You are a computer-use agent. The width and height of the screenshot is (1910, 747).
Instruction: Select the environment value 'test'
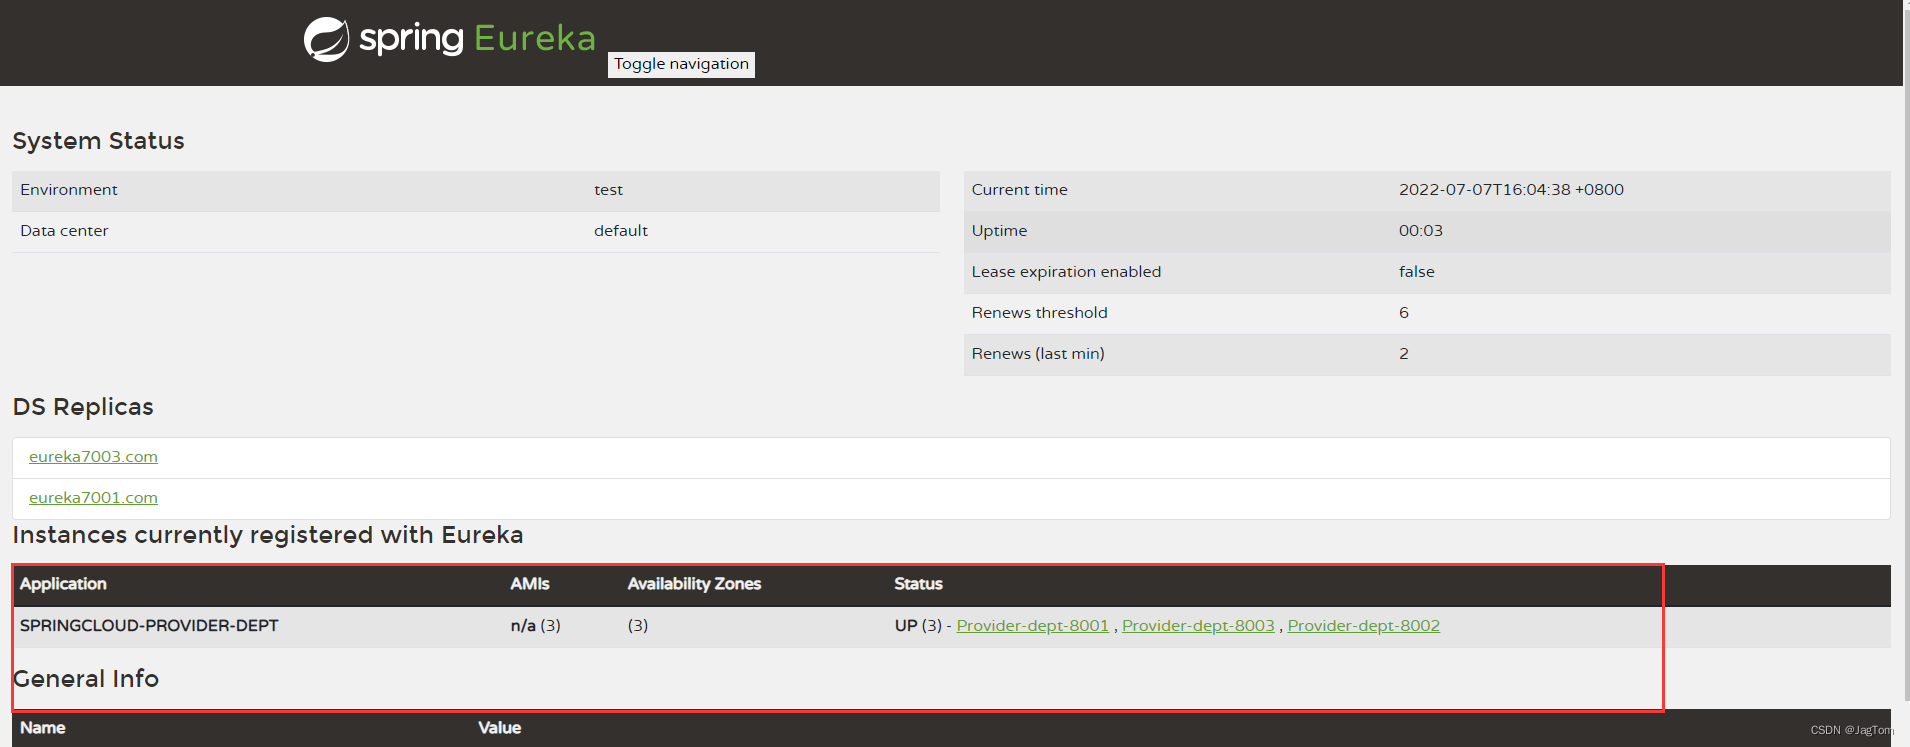608,190
